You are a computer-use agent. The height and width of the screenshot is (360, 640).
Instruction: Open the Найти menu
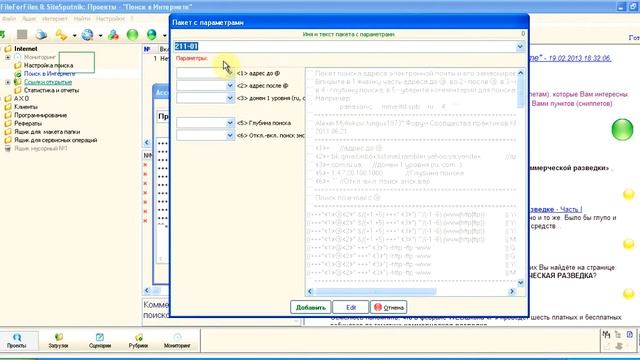point(82,19)
